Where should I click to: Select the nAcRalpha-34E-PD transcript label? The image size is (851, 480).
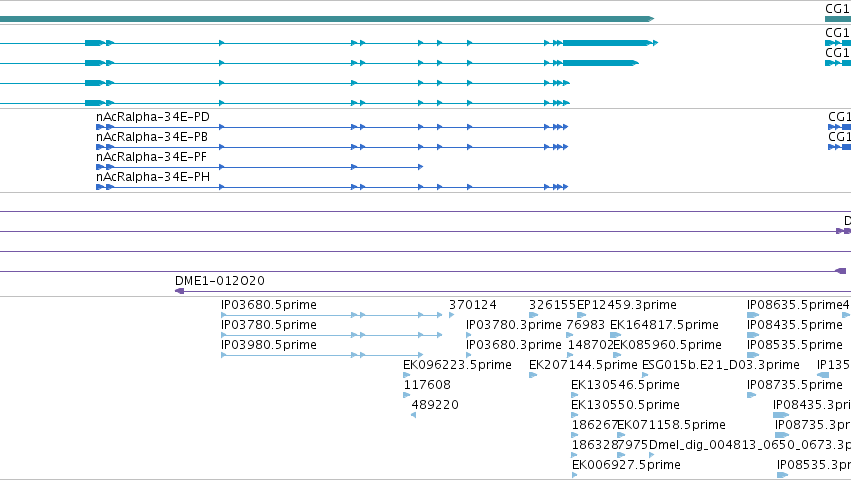pyautogui.click(x=153, y=117)
